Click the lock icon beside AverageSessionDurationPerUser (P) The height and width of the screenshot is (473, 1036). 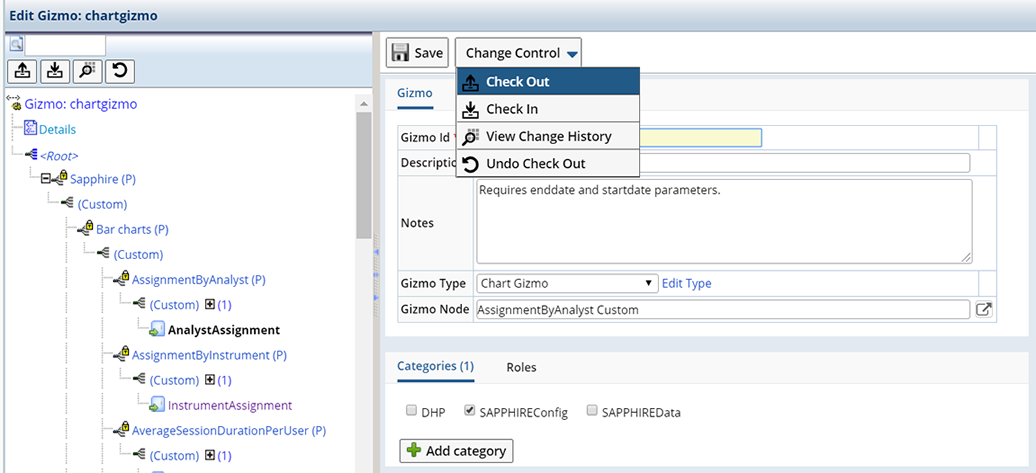click(122, 429)
